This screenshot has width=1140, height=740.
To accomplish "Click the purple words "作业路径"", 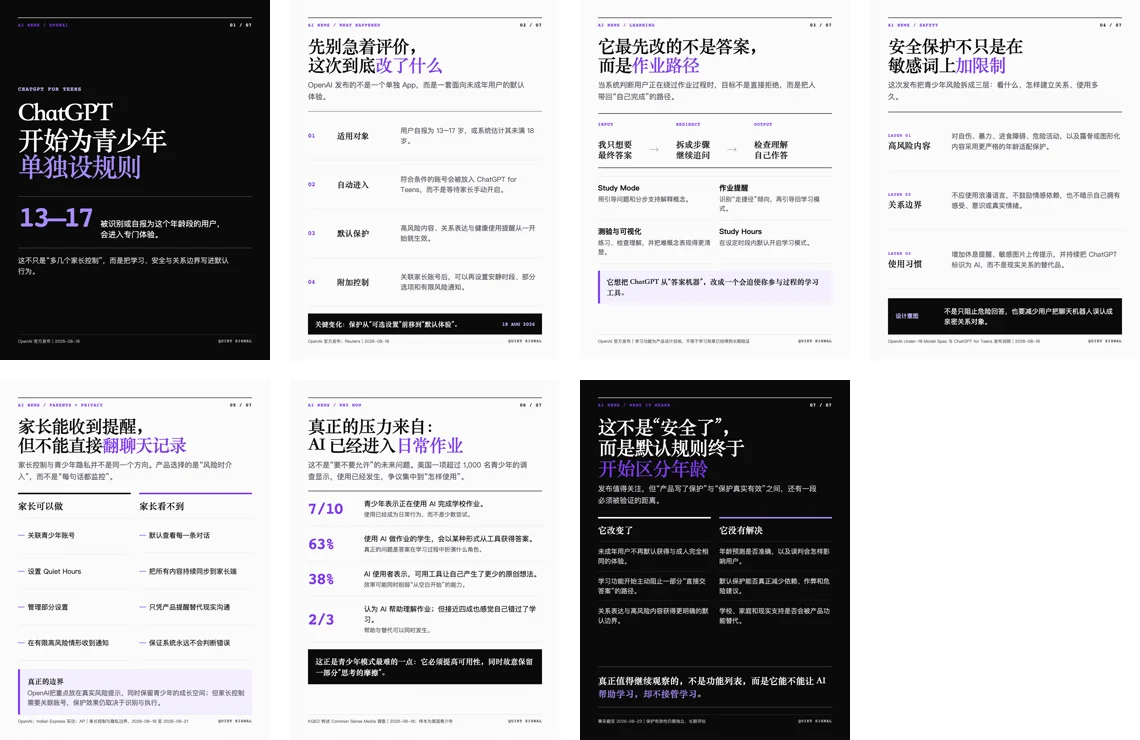I will tap(666, 65).
